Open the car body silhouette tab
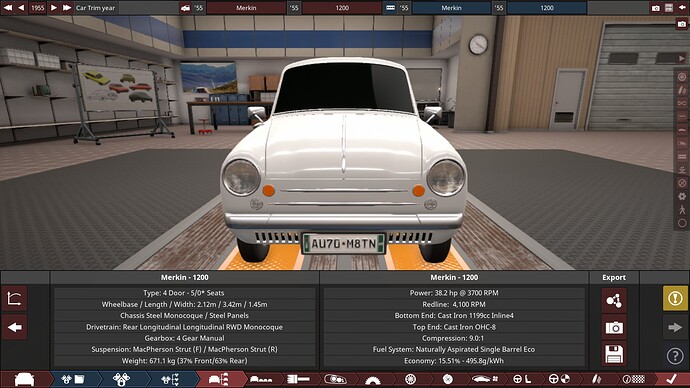Viewport: 690px width, 388px height. (261, 379)
